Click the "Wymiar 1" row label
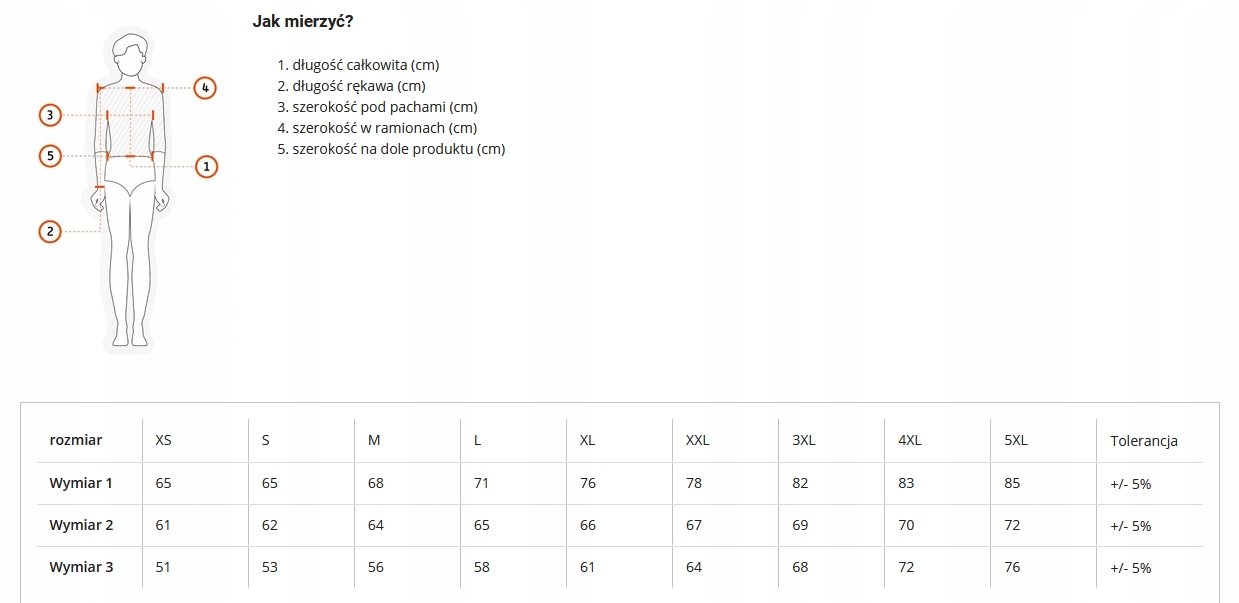Image resolution: width=1239 pixels, height=603 pixels. [x=81, y=483]
